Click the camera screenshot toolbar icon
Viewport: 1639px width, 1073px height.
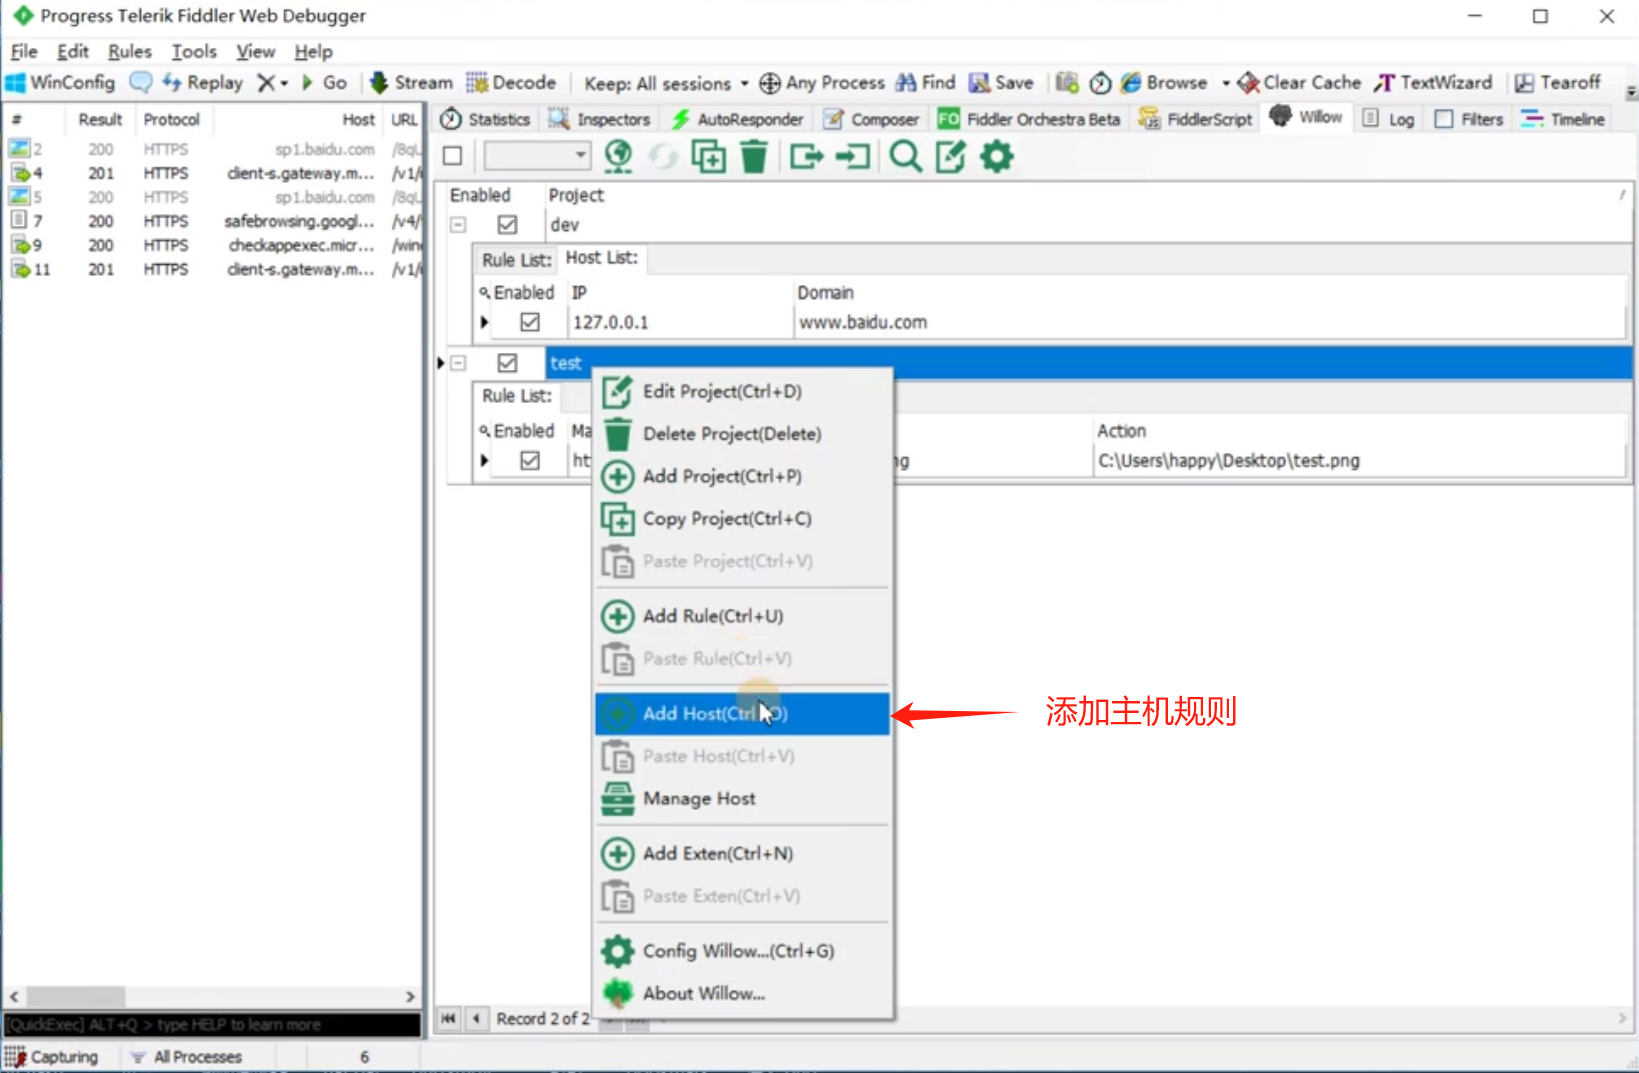pos(1067,83)
